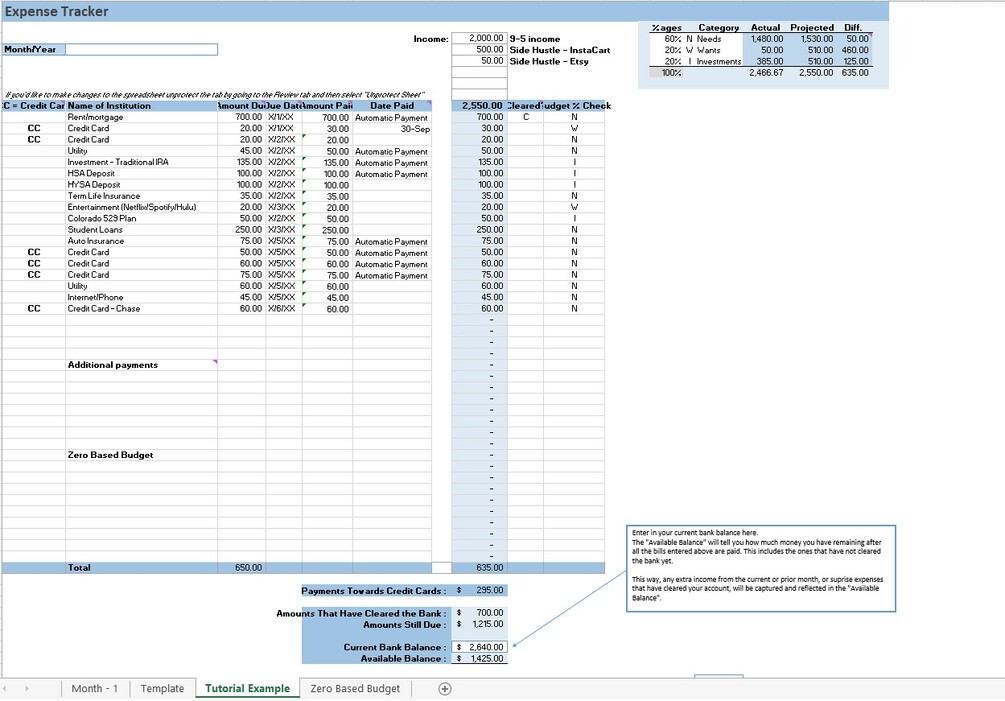Select the Total row label cell
This screenshot has height=701, width=1005.
(x=141, y=568)
